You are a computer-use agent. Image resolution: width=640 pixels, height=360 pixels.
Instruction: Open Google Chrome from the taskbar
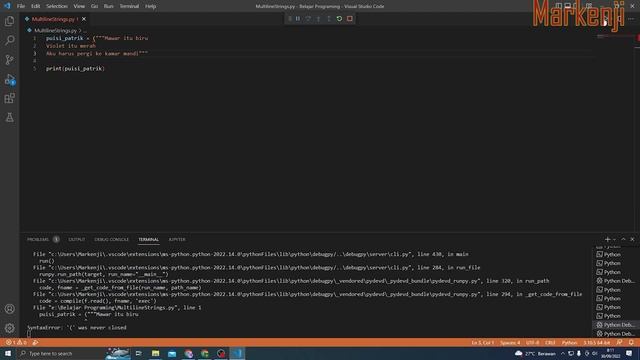click(204, 353)
